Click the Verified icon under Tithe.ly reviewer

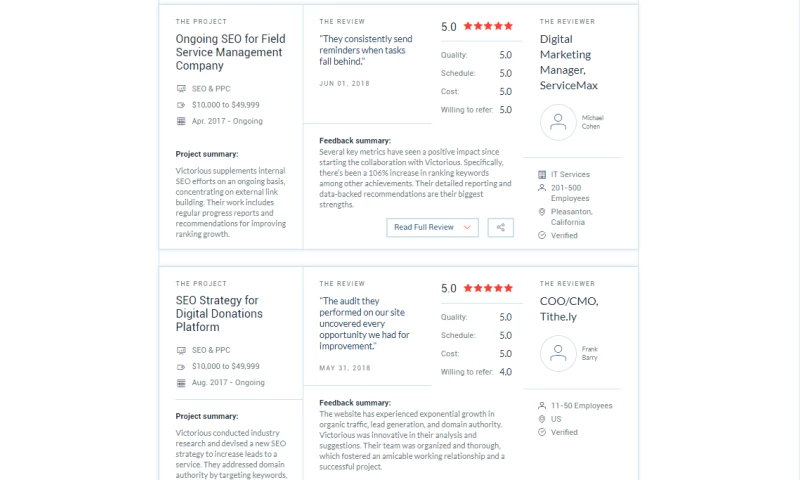(x=542, y=432)
